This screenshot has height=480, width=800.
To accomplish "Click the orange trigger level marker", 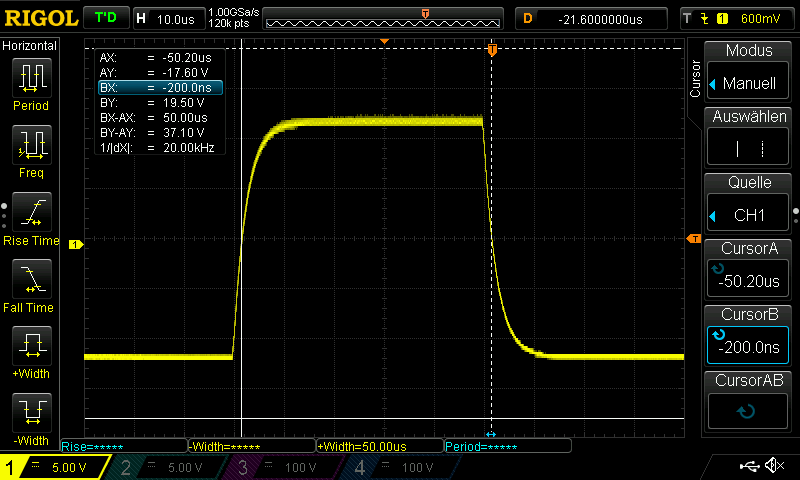I will click(693, 237).
